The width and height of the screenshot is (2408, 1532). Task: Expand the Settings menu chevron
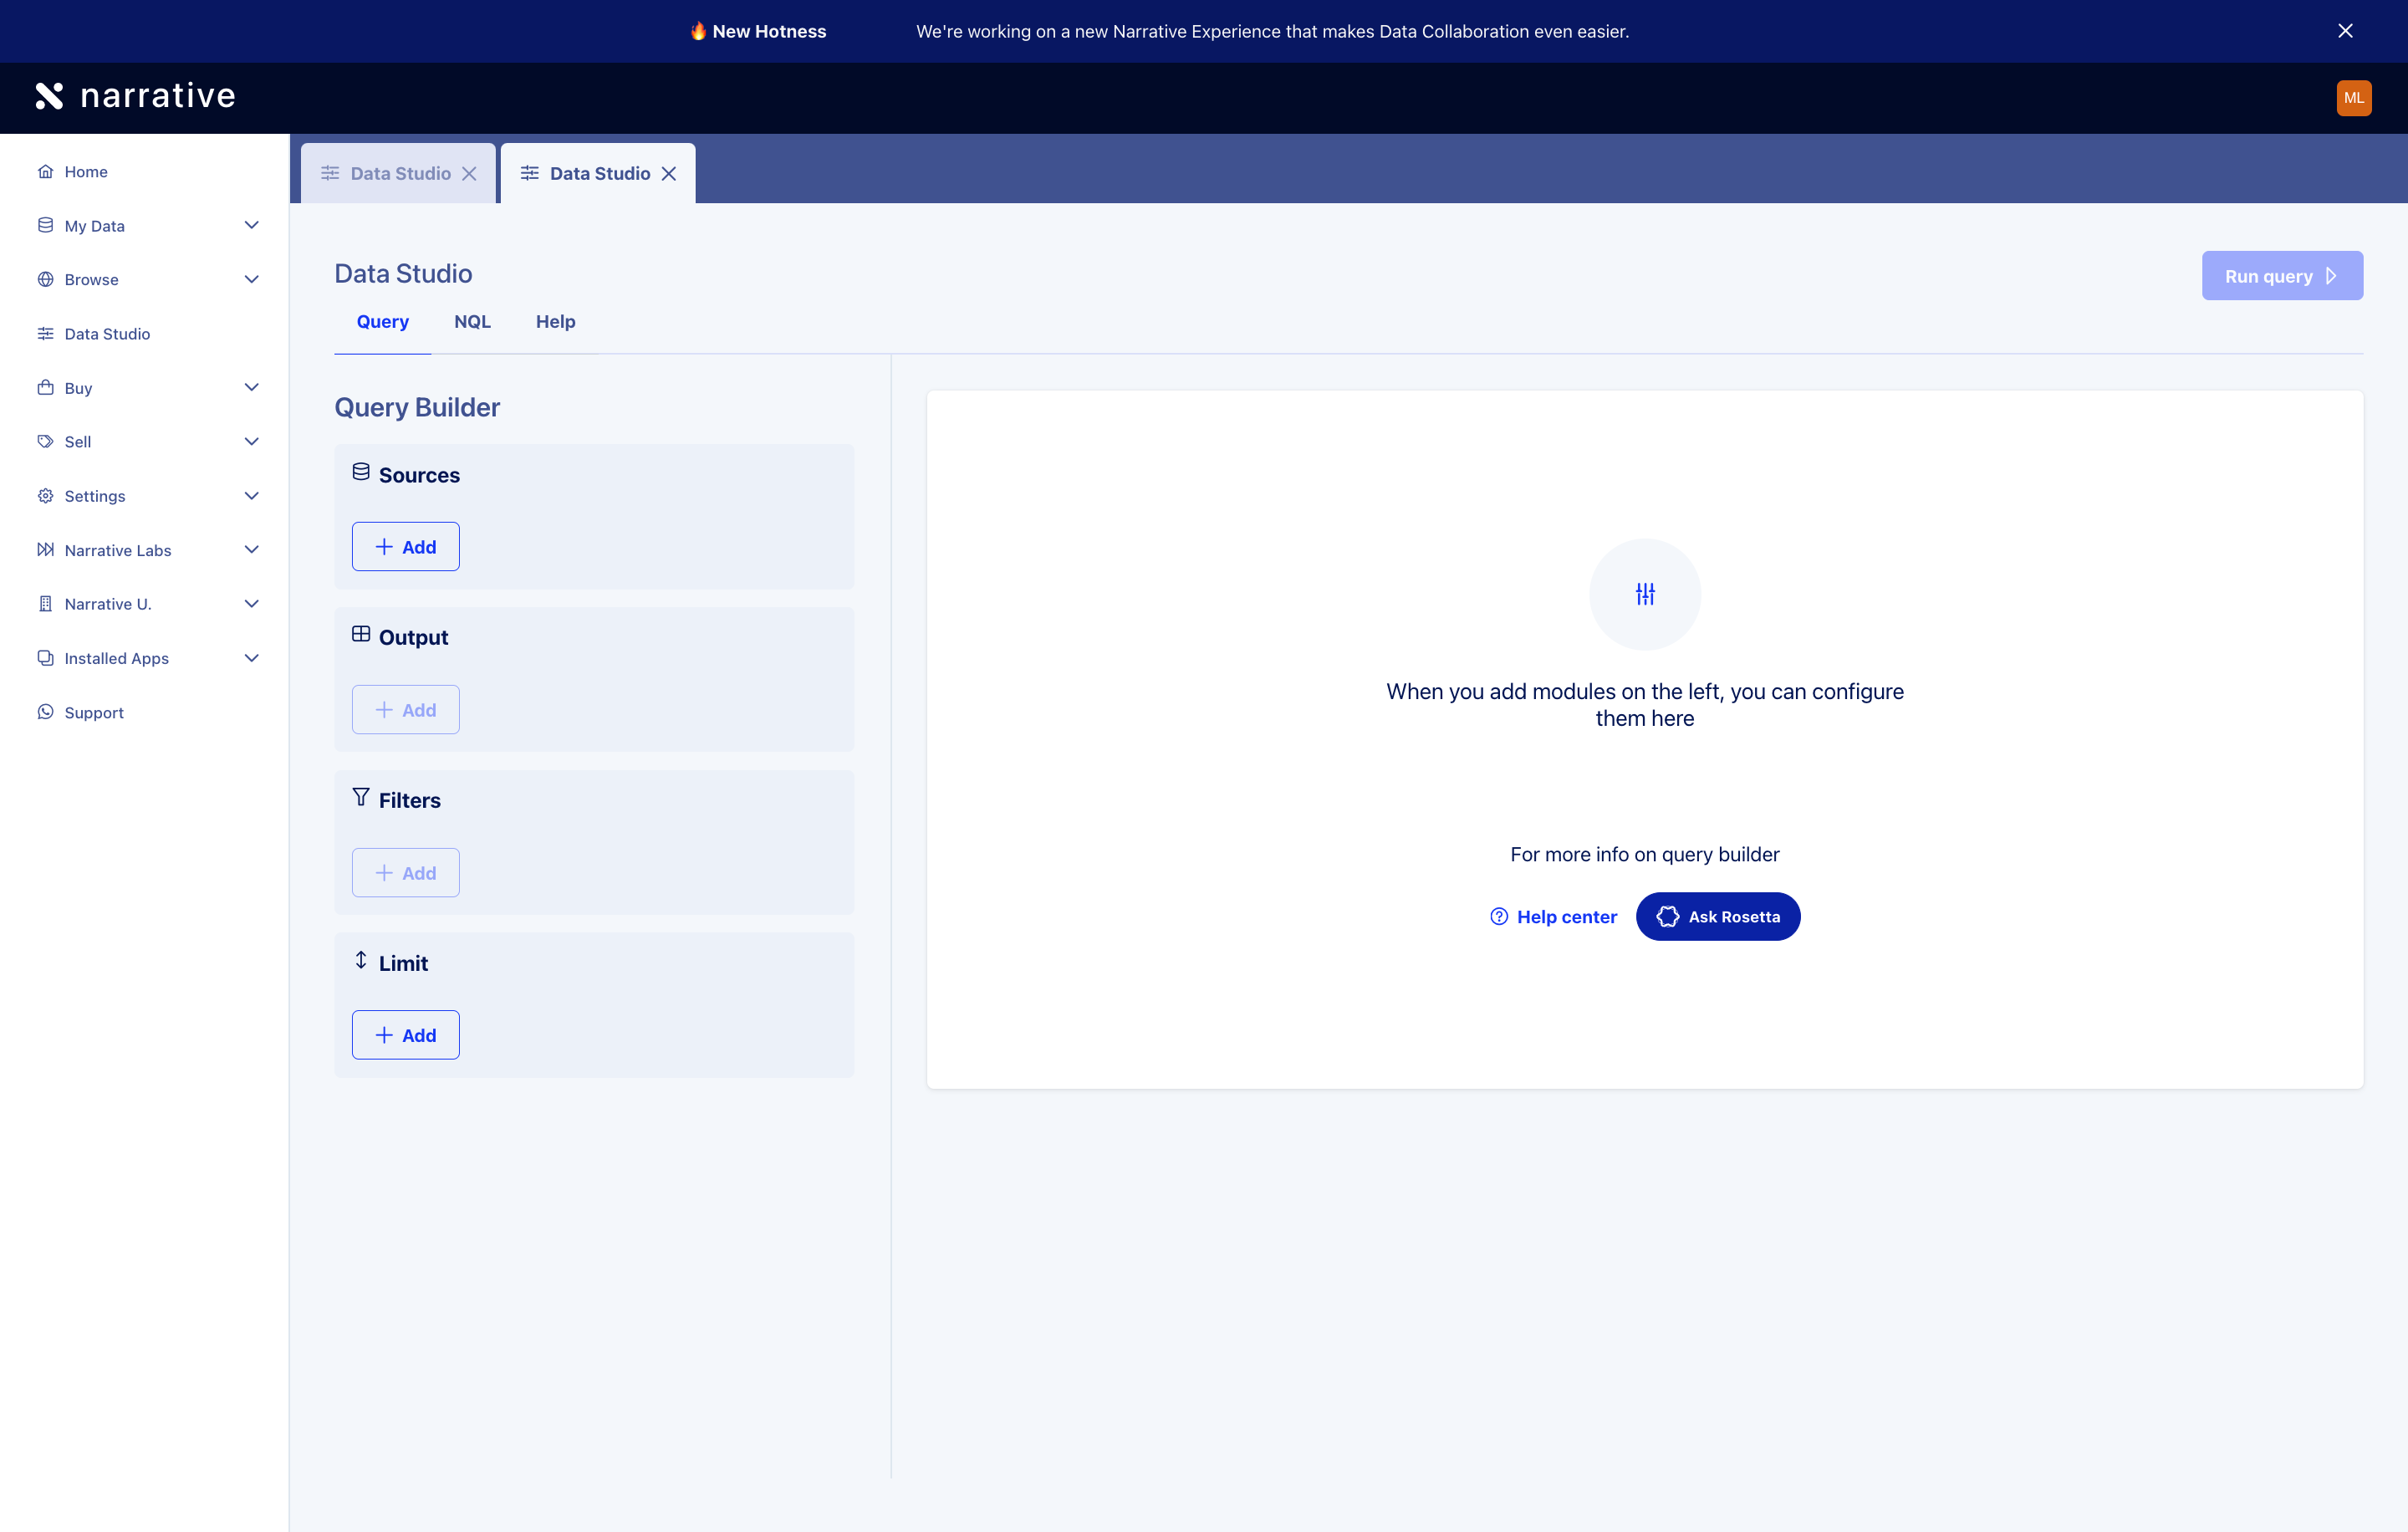252,495
